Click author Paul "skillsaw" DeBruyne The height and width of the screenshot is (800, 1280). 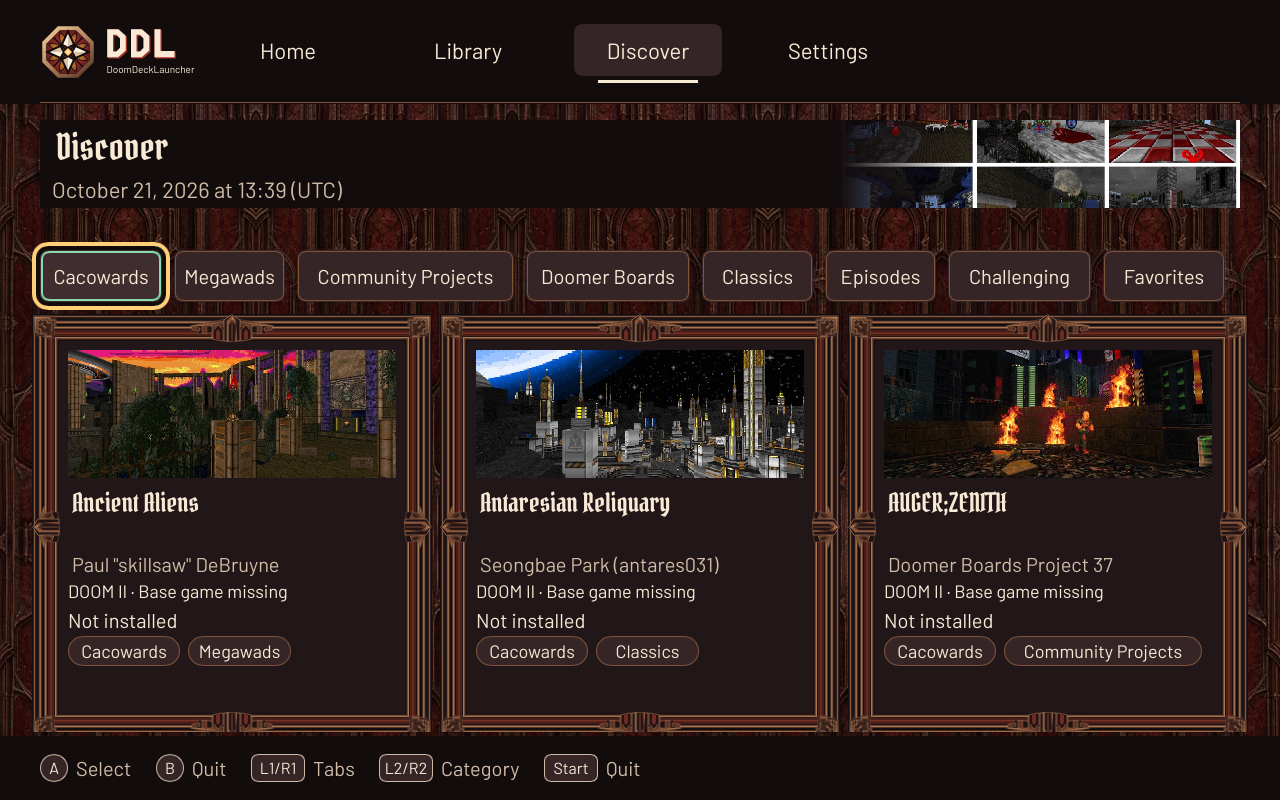pyautogui.click(x=176, y=565)
